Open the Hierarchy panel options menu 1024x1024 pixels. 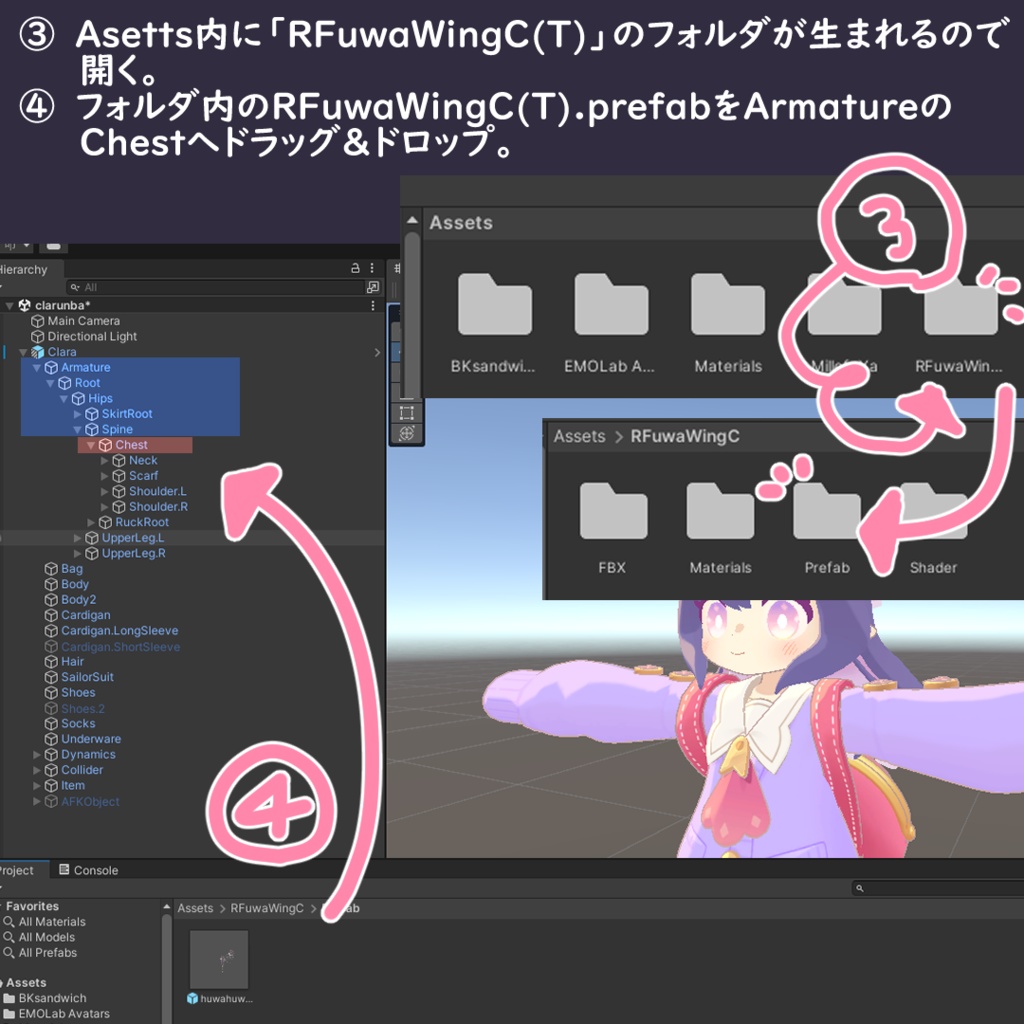(372, 268)
